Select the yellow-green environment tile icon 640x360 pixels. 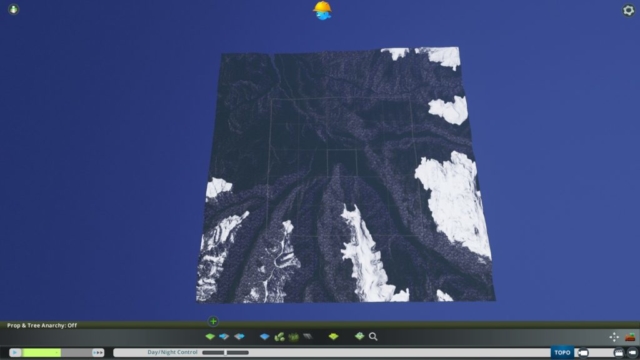pos(333,337)
